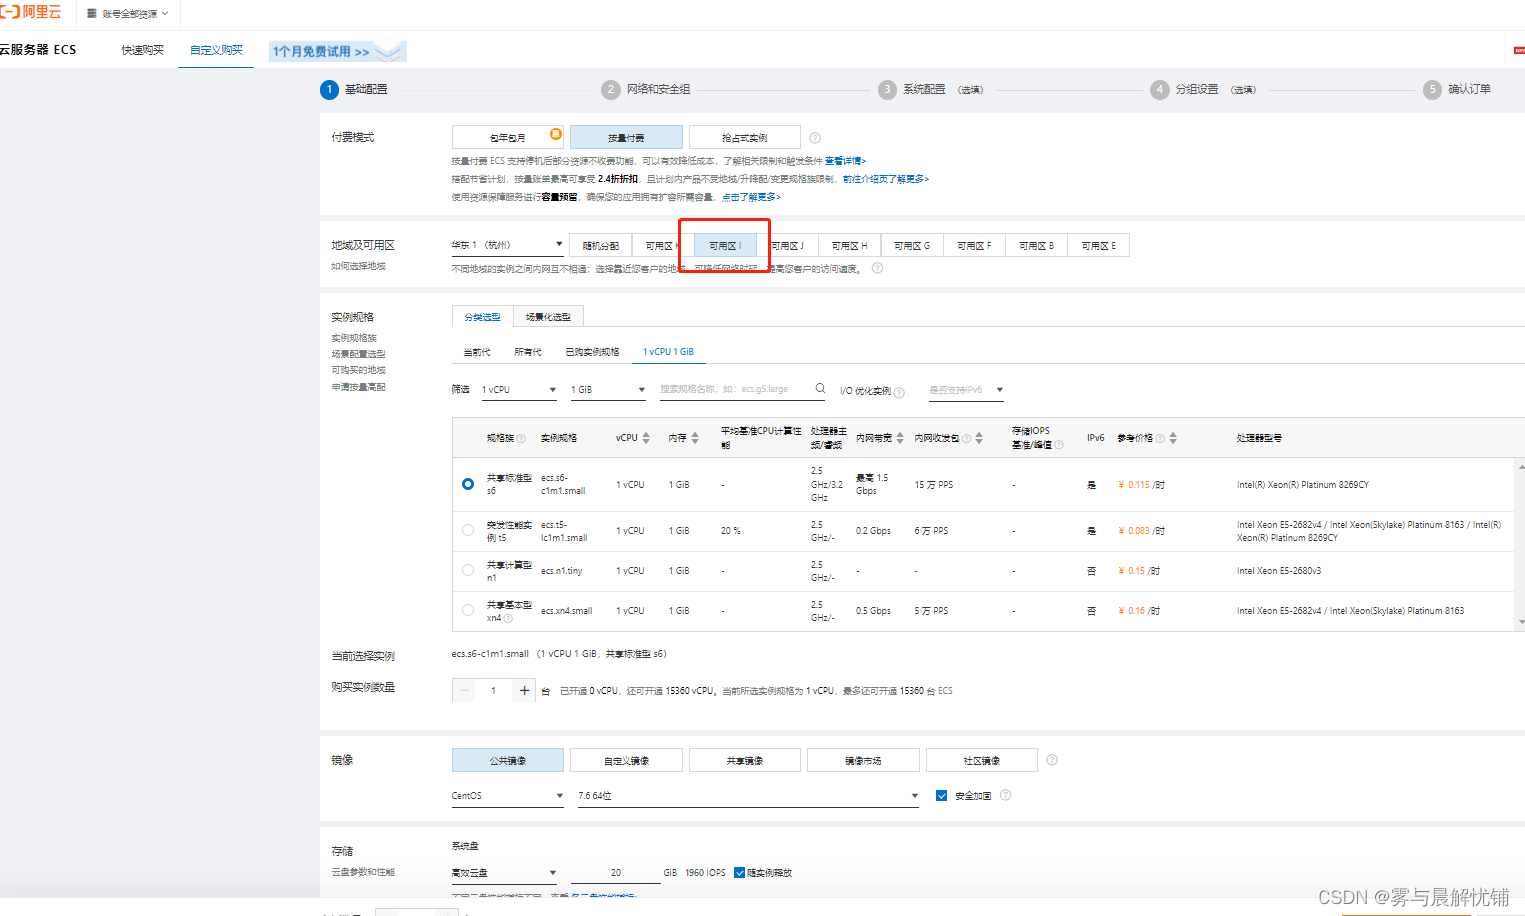Image resolution: width=1525 pixels, height=916 pixels.
Task: Select 可用区 G zone
Action: (912, 245)
